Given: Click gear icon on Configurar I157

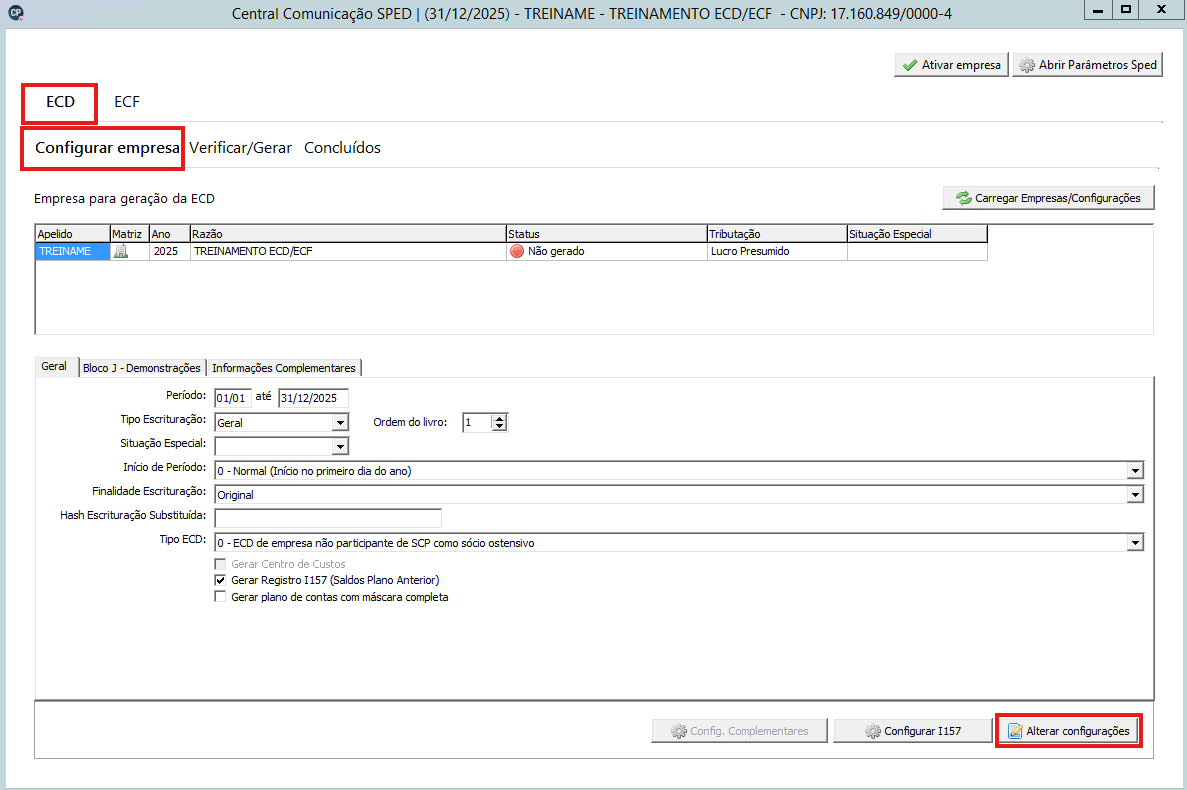Looking at the screenshot, I should (873, 731).
